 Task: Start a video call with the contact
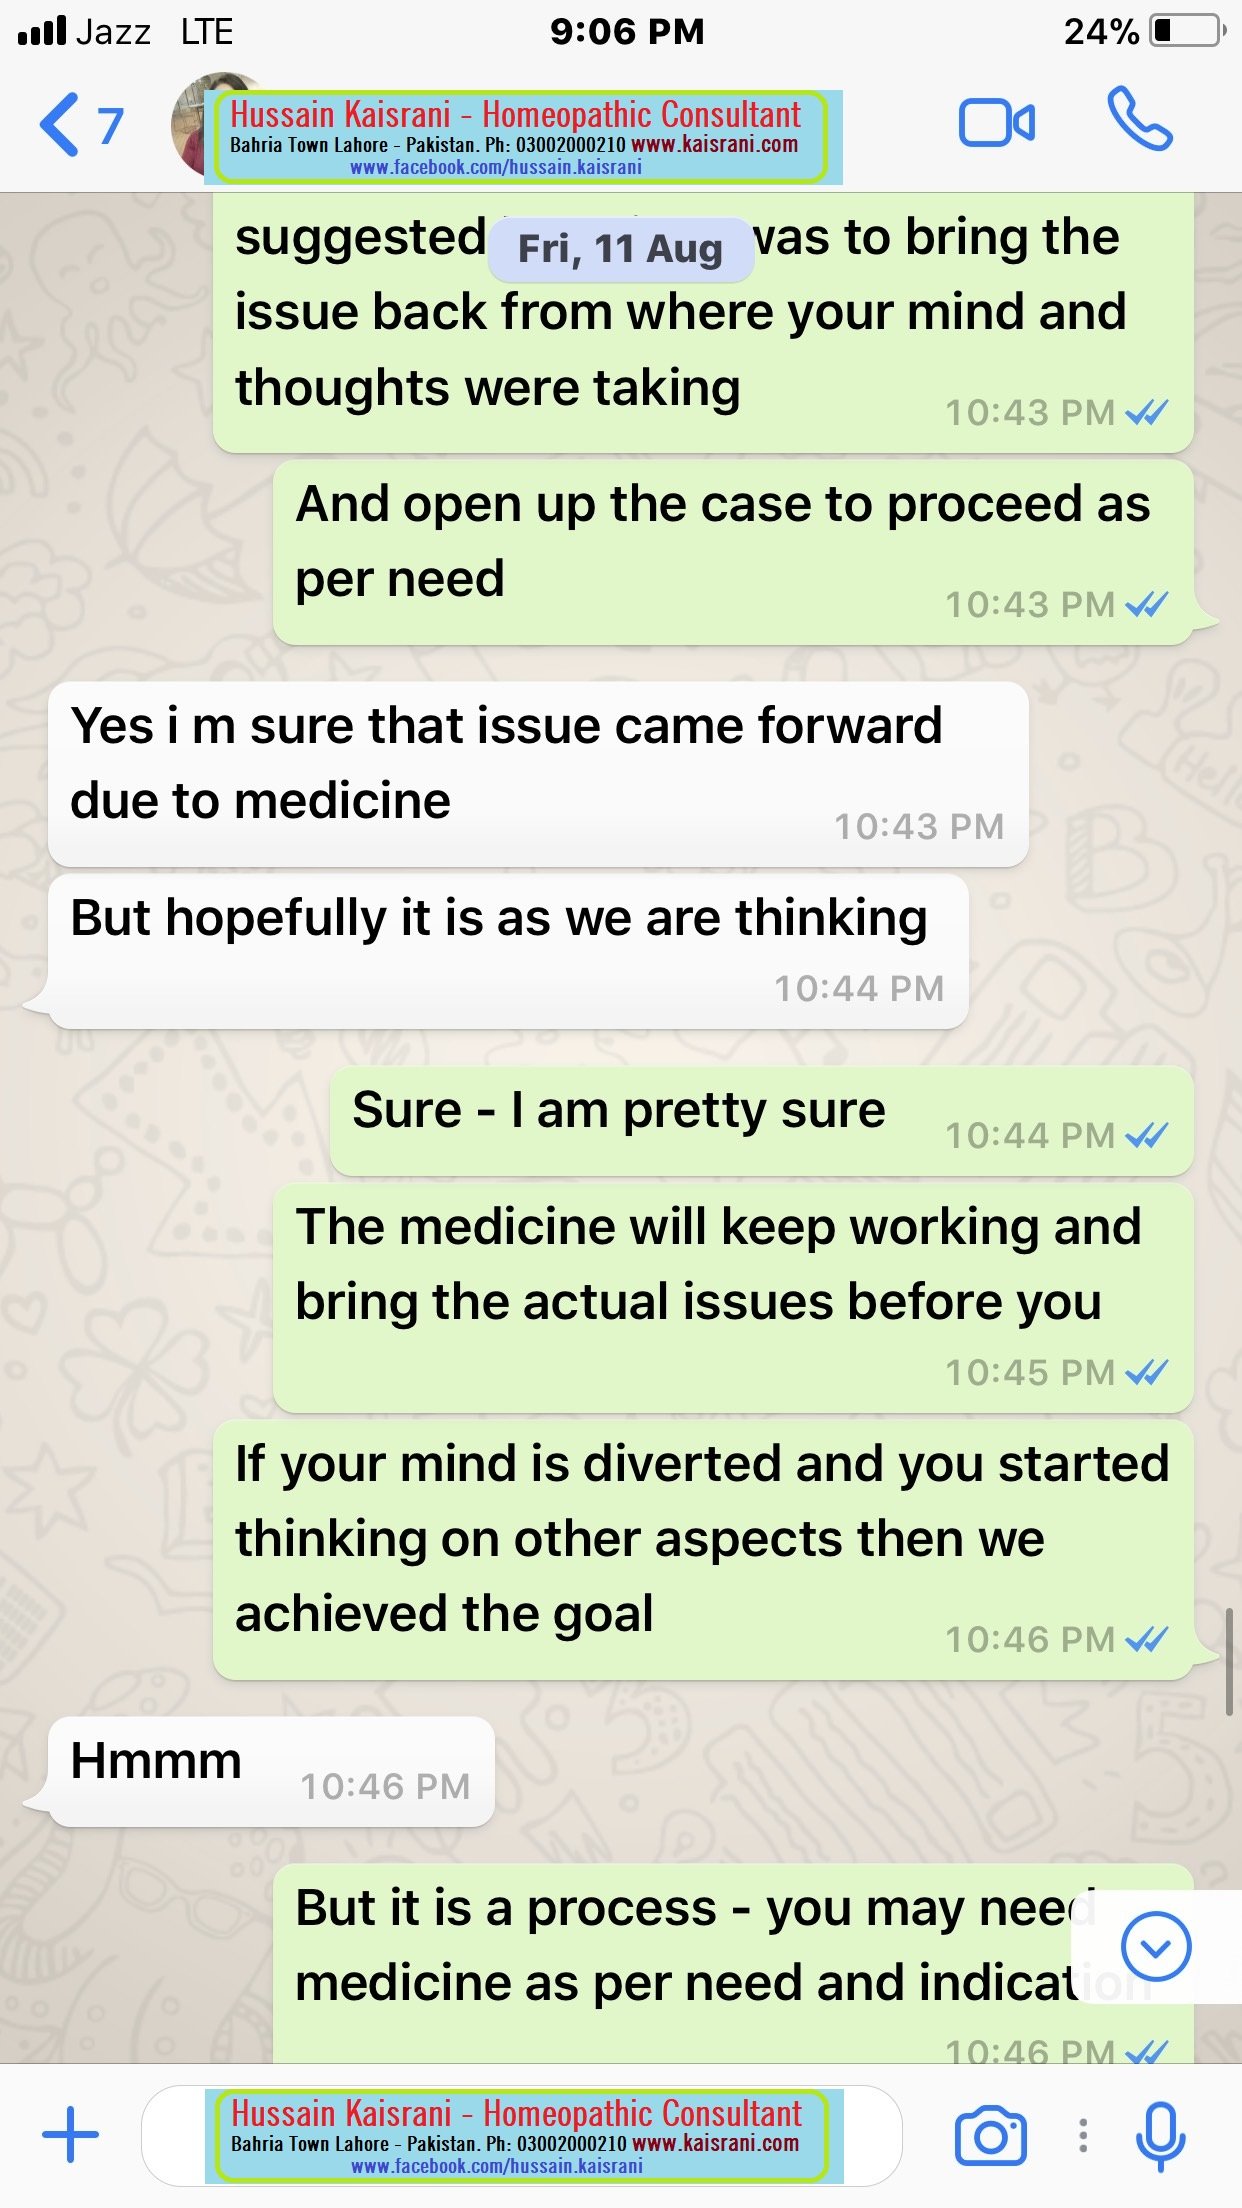click(996, 123)
